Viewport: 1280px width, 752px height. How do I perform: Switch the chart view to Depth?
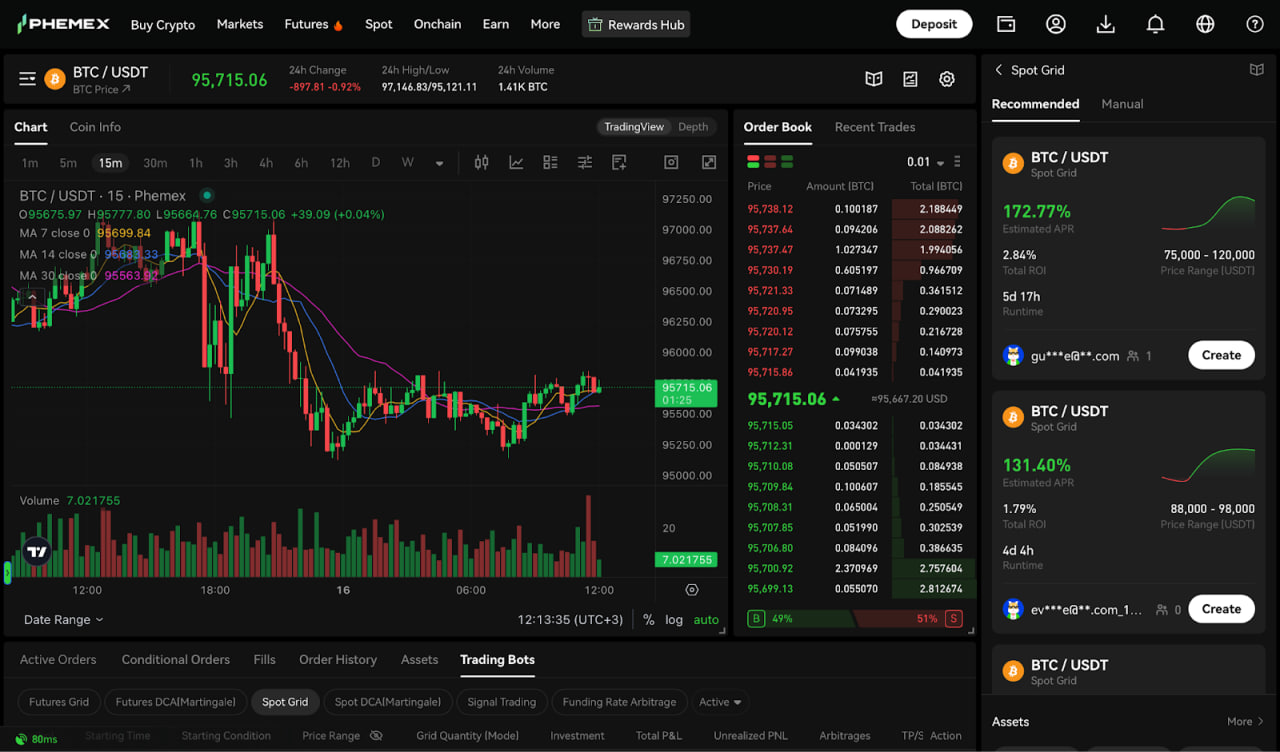click(x=693, y=127)
